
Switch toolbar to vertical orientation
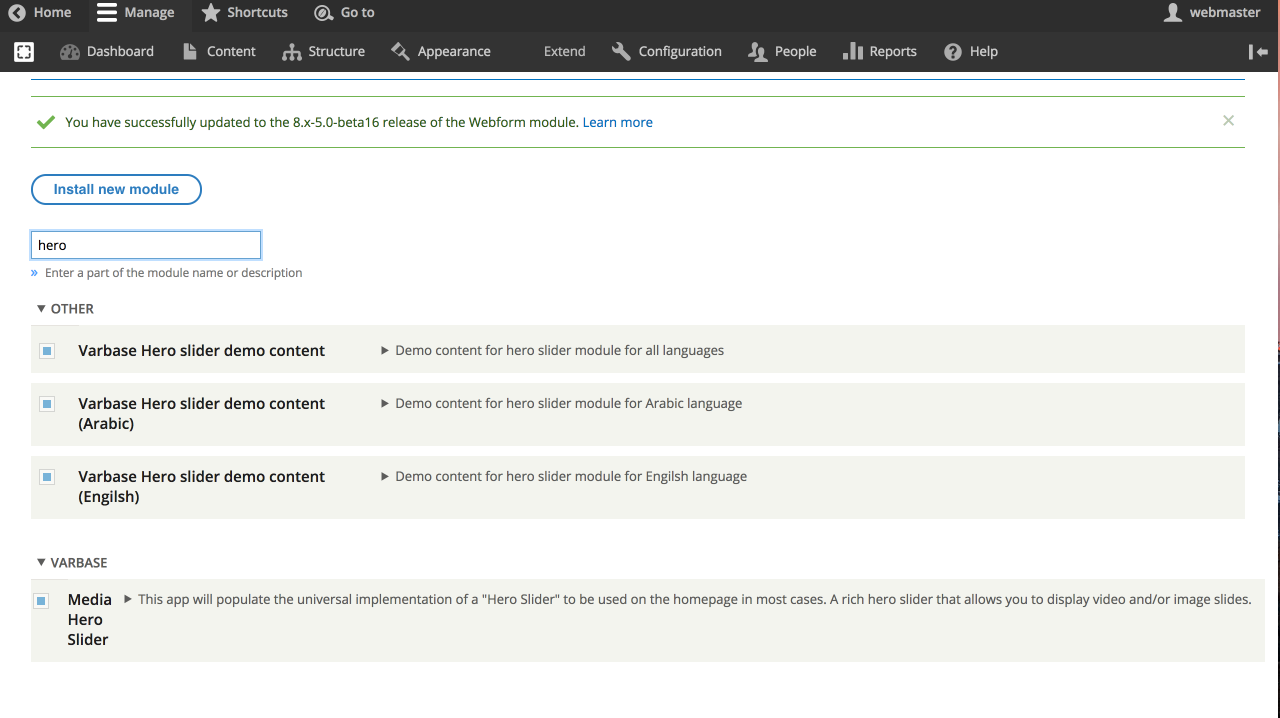click(x=1259, y=52)
